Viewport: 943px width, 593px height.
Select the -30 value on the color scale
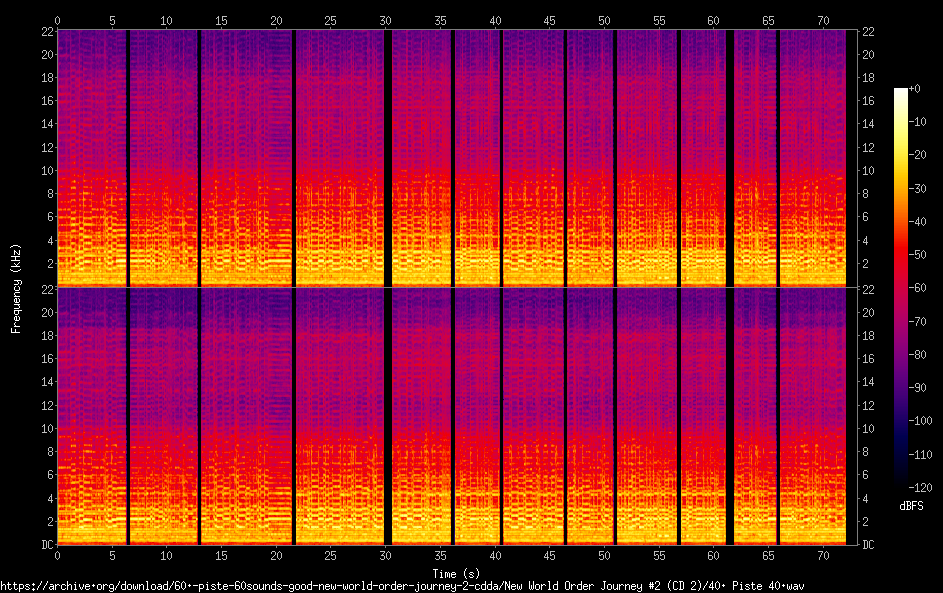point(918,188)
